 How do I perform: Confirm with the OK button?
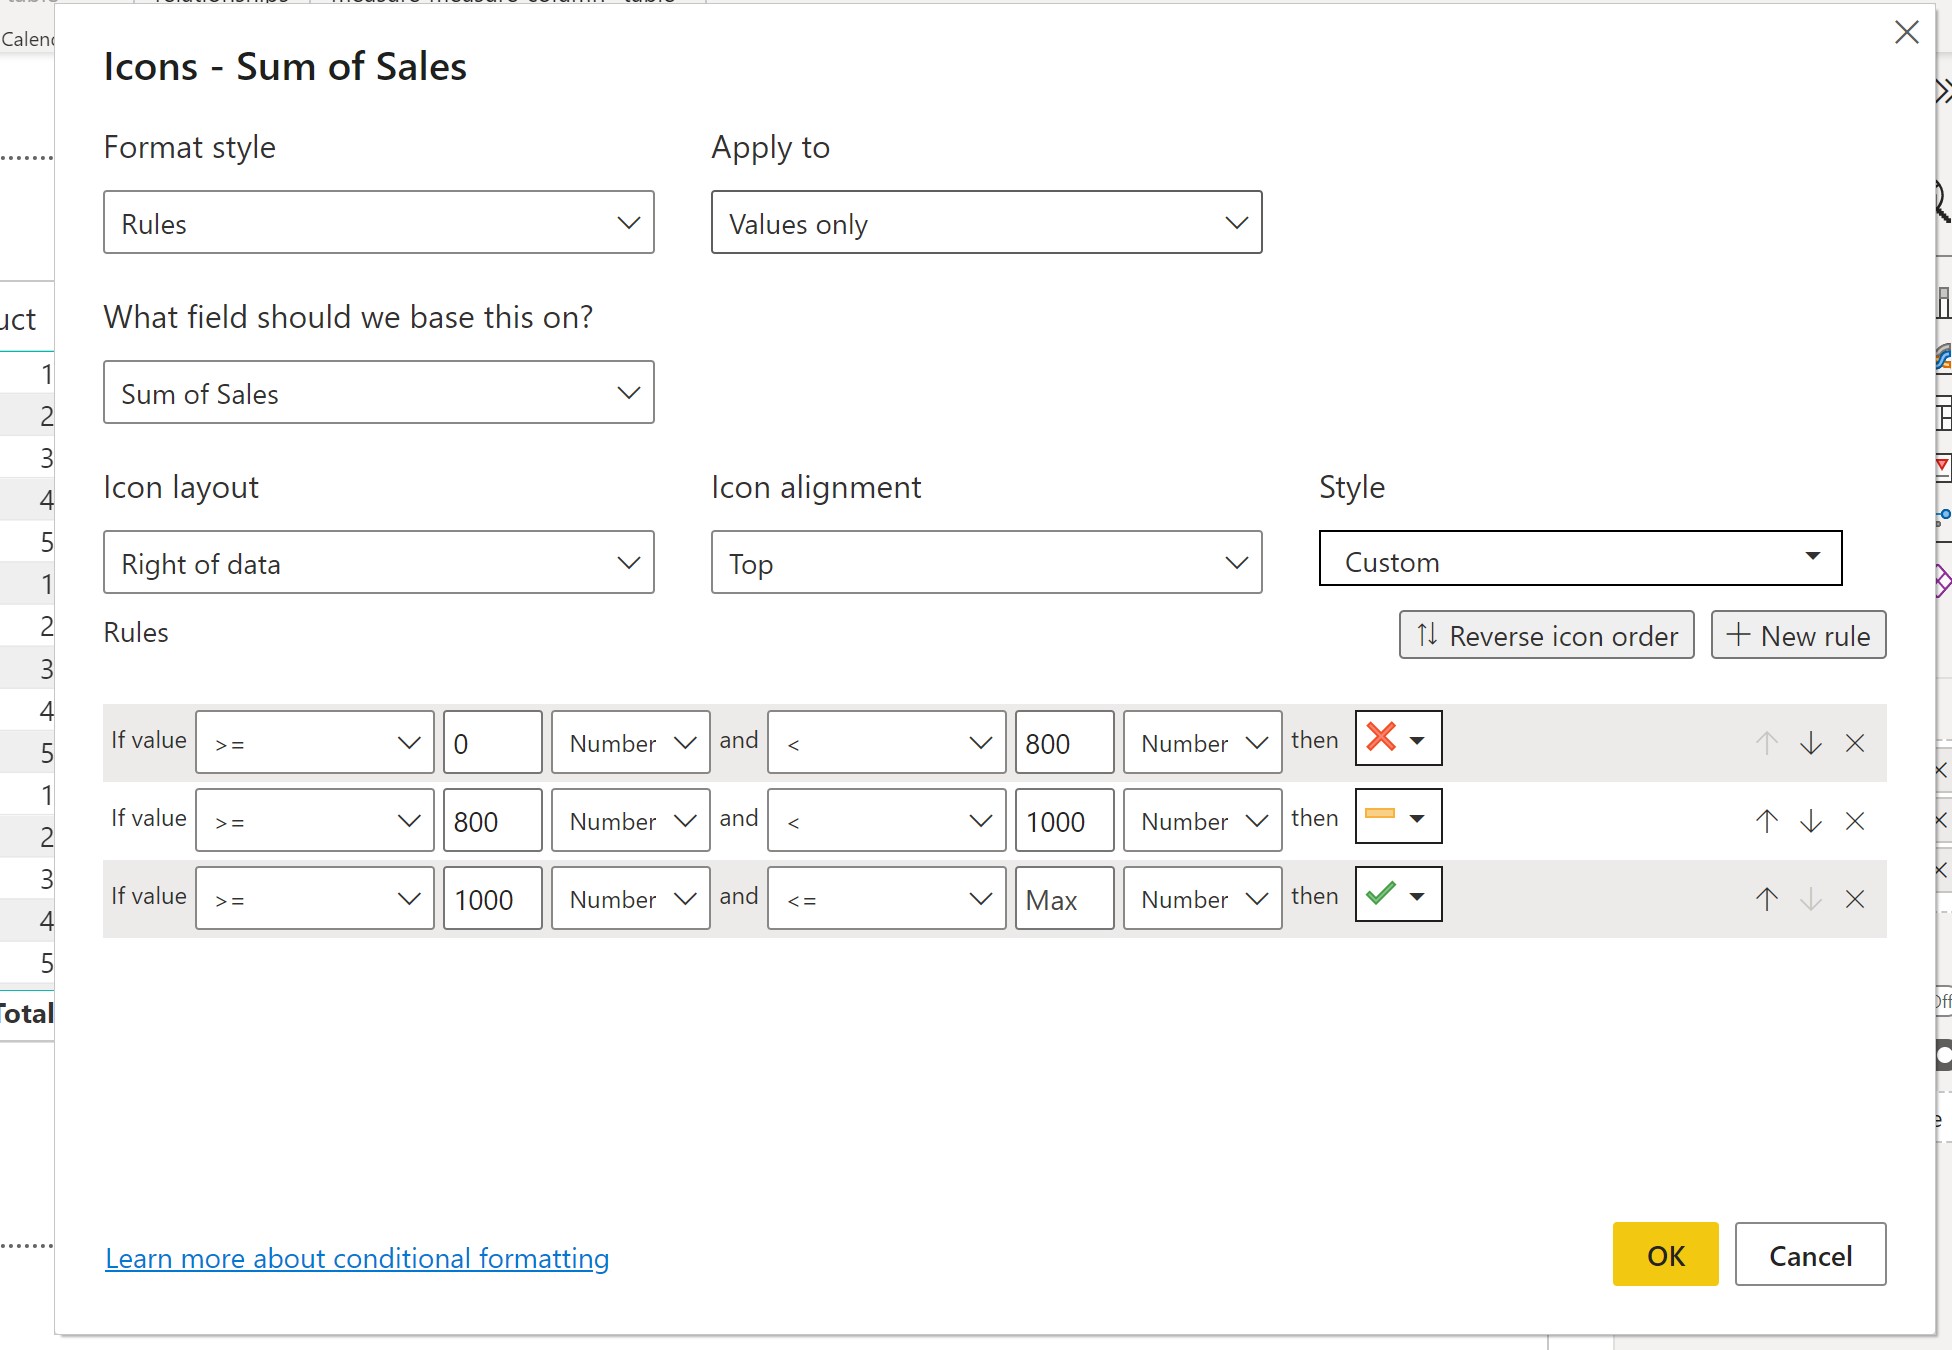click(1665, 1254)
